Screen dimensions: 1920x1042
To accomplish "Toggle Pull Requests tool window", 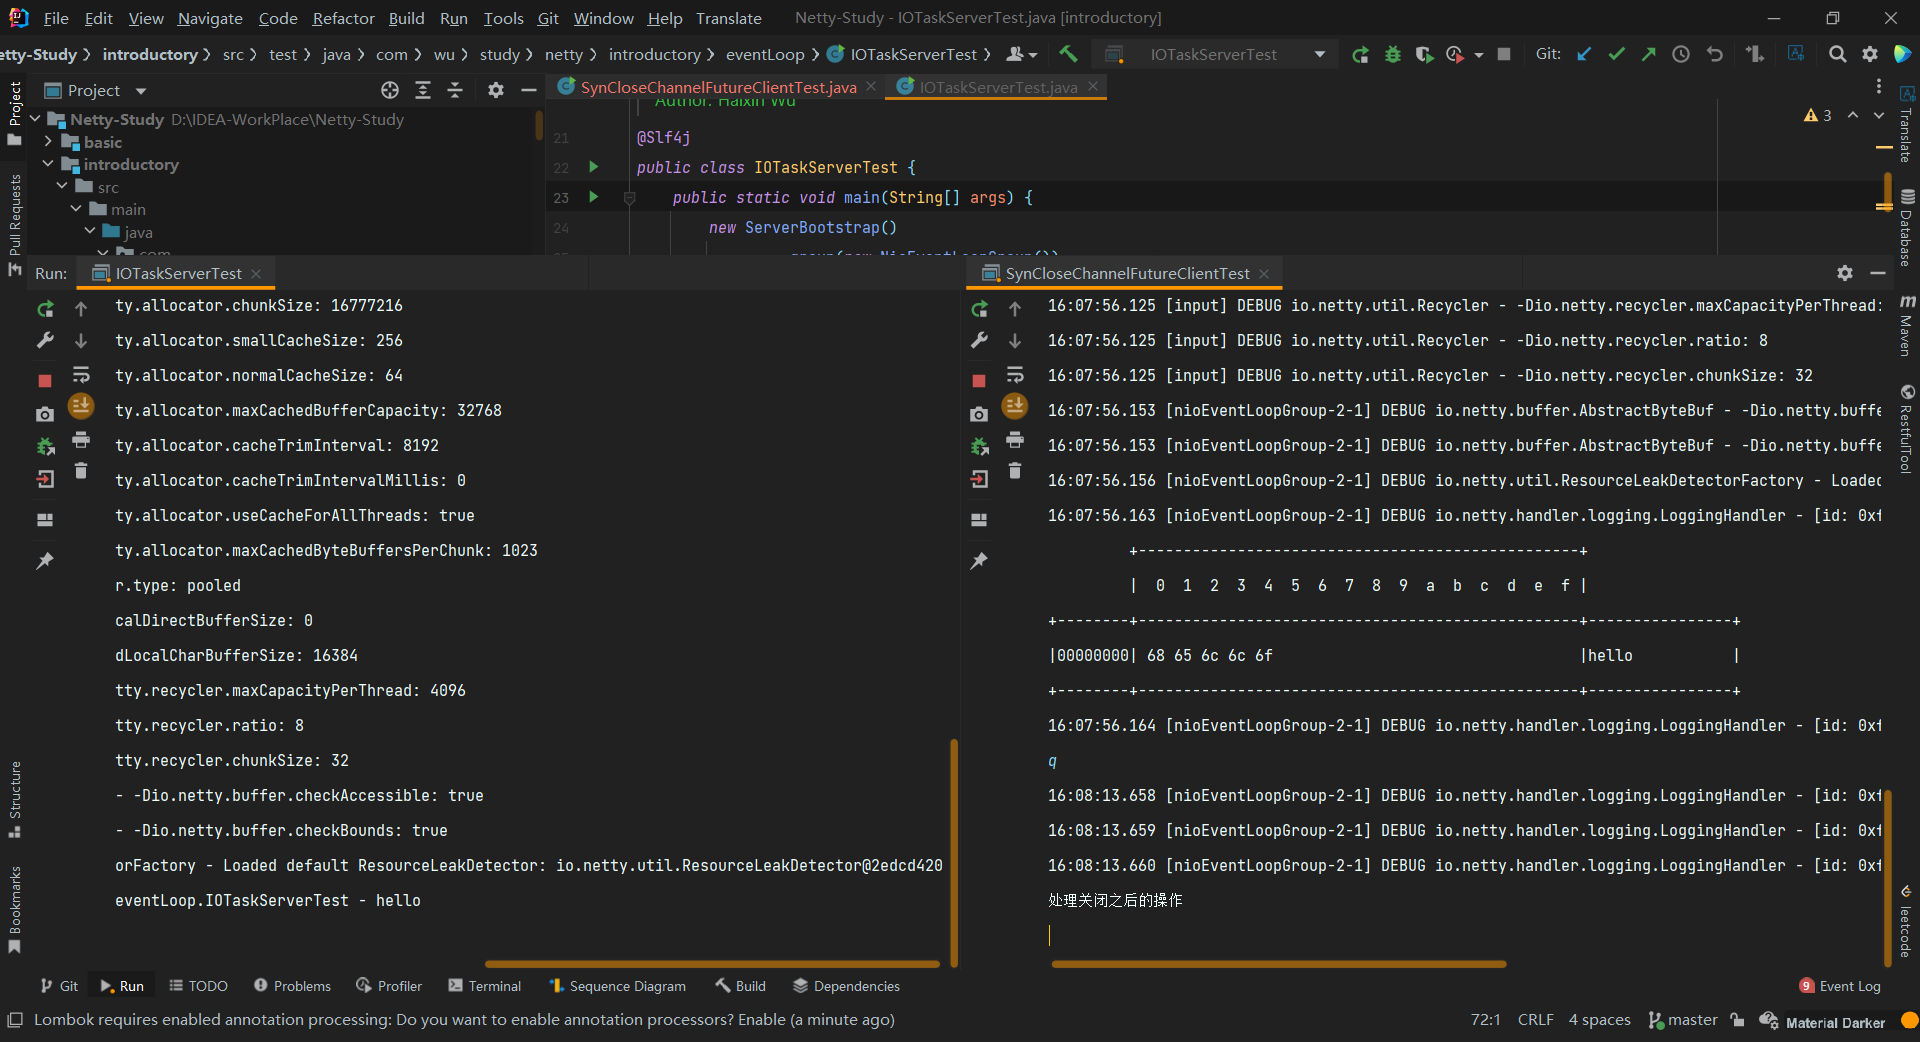I will [14, 225].
